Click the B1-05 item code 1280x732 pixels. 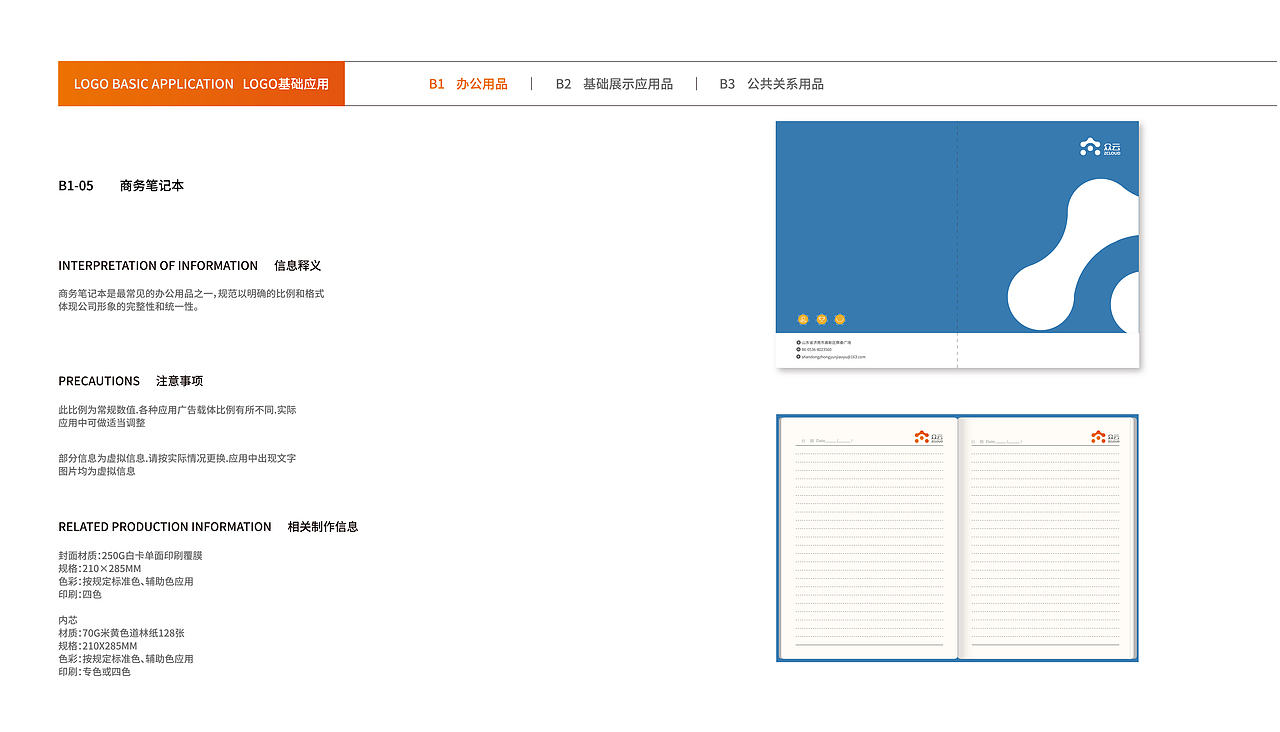click(x=76, y=186)
